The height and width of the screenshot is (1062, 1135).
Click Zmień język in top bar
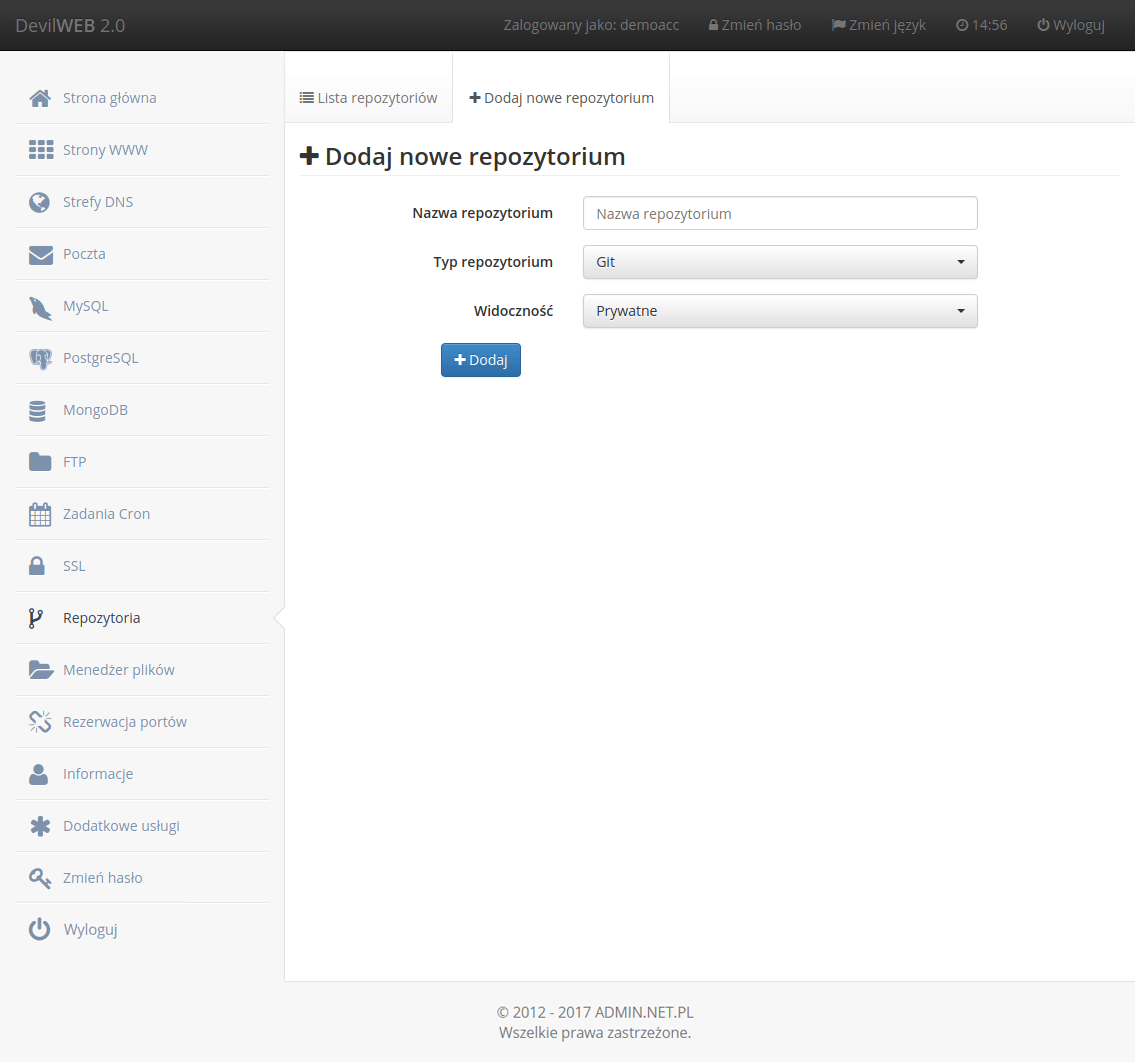point(878,25)
